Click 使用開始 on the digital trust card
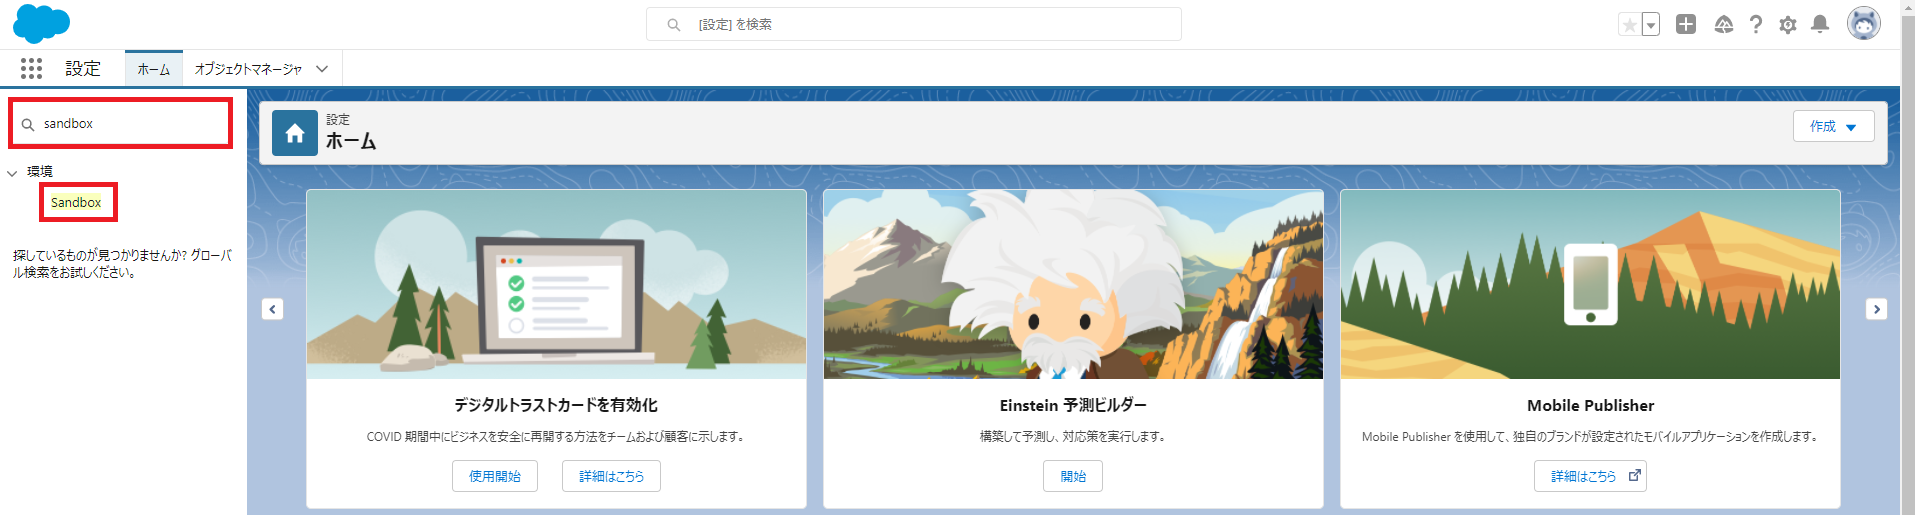 point(495,476)
